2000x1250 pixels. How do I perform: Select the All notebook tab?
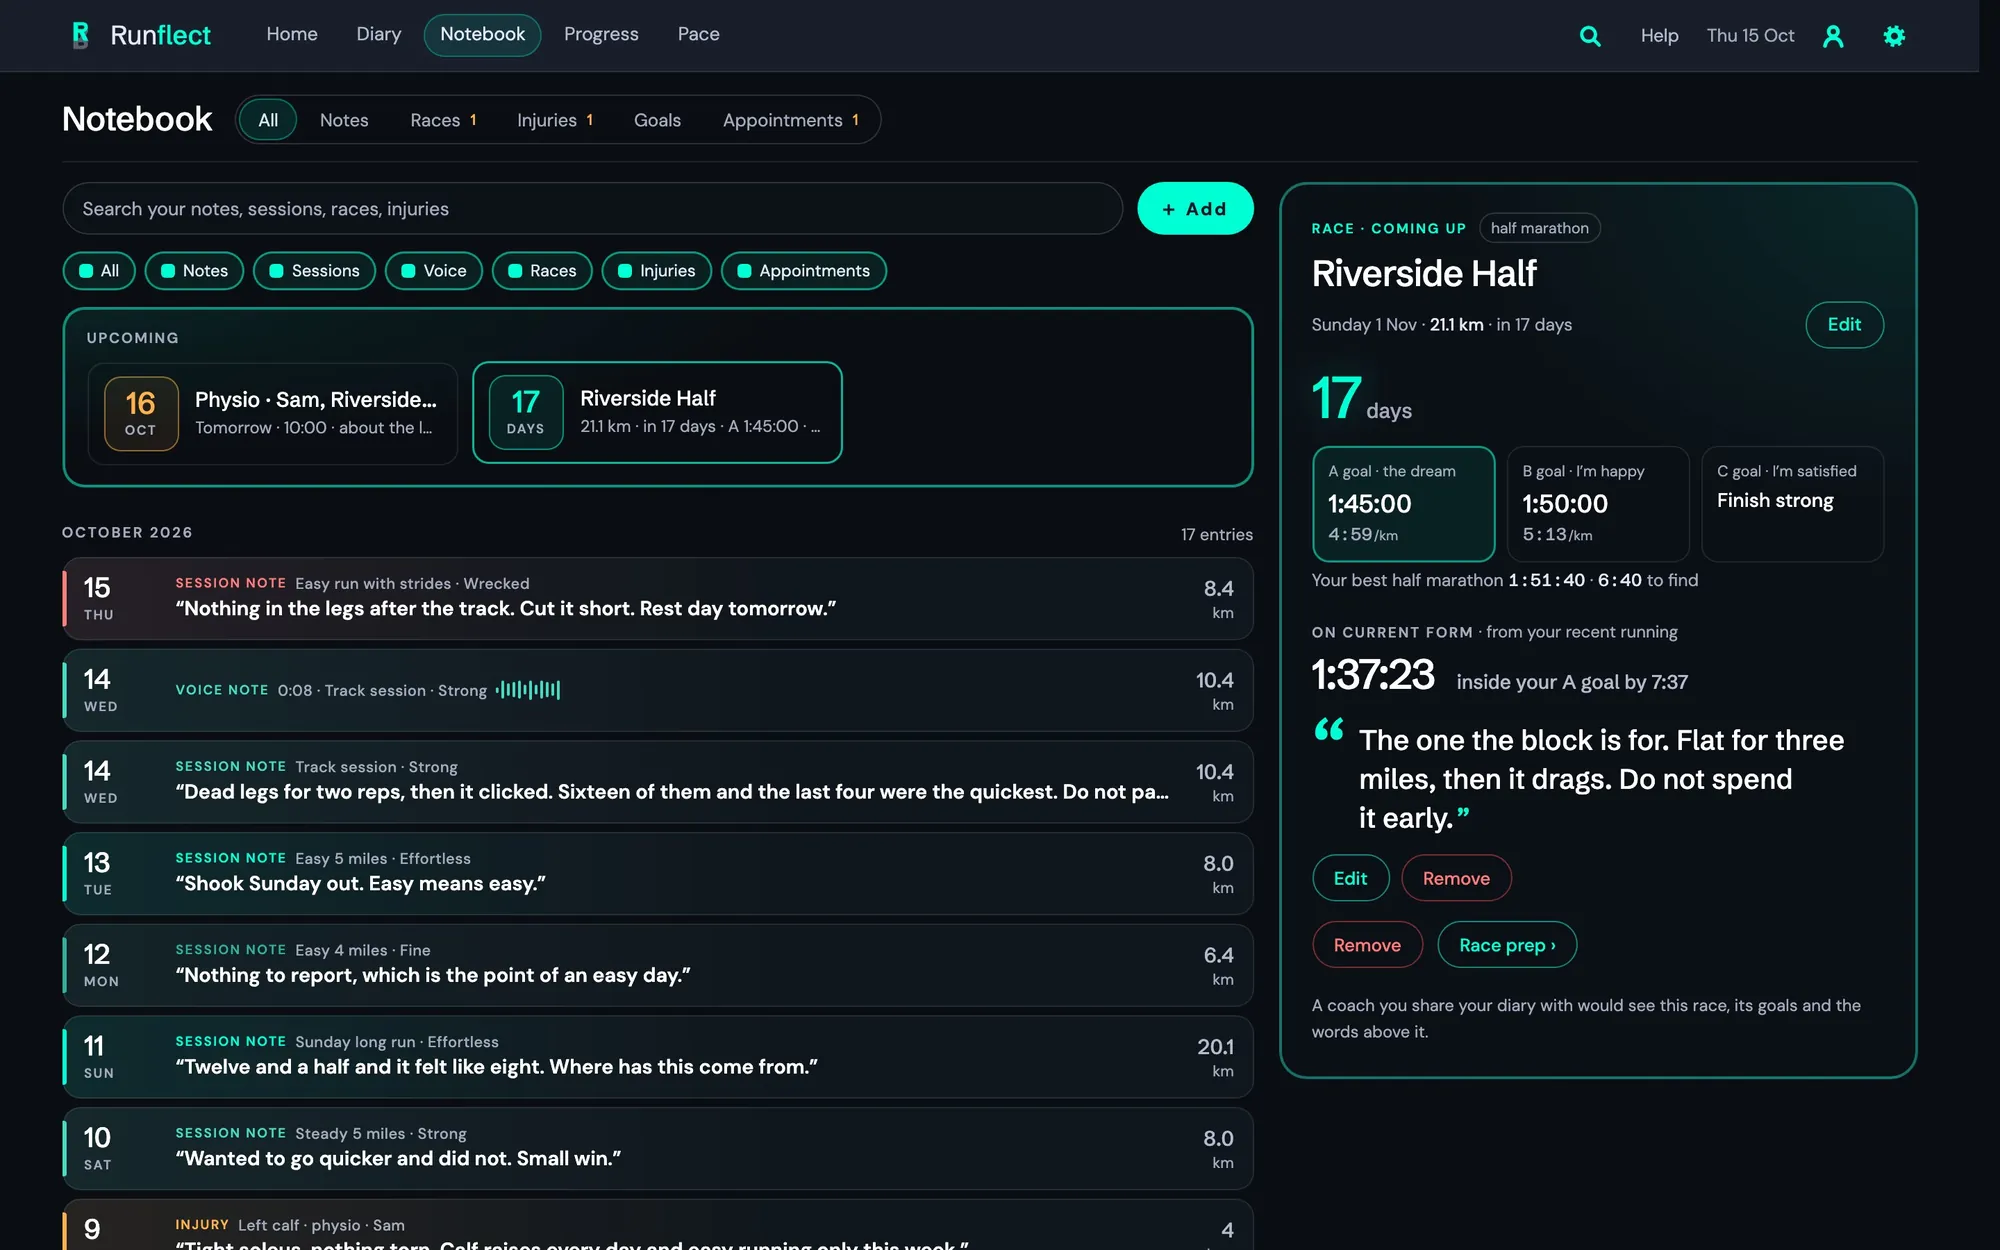[268, 120]
